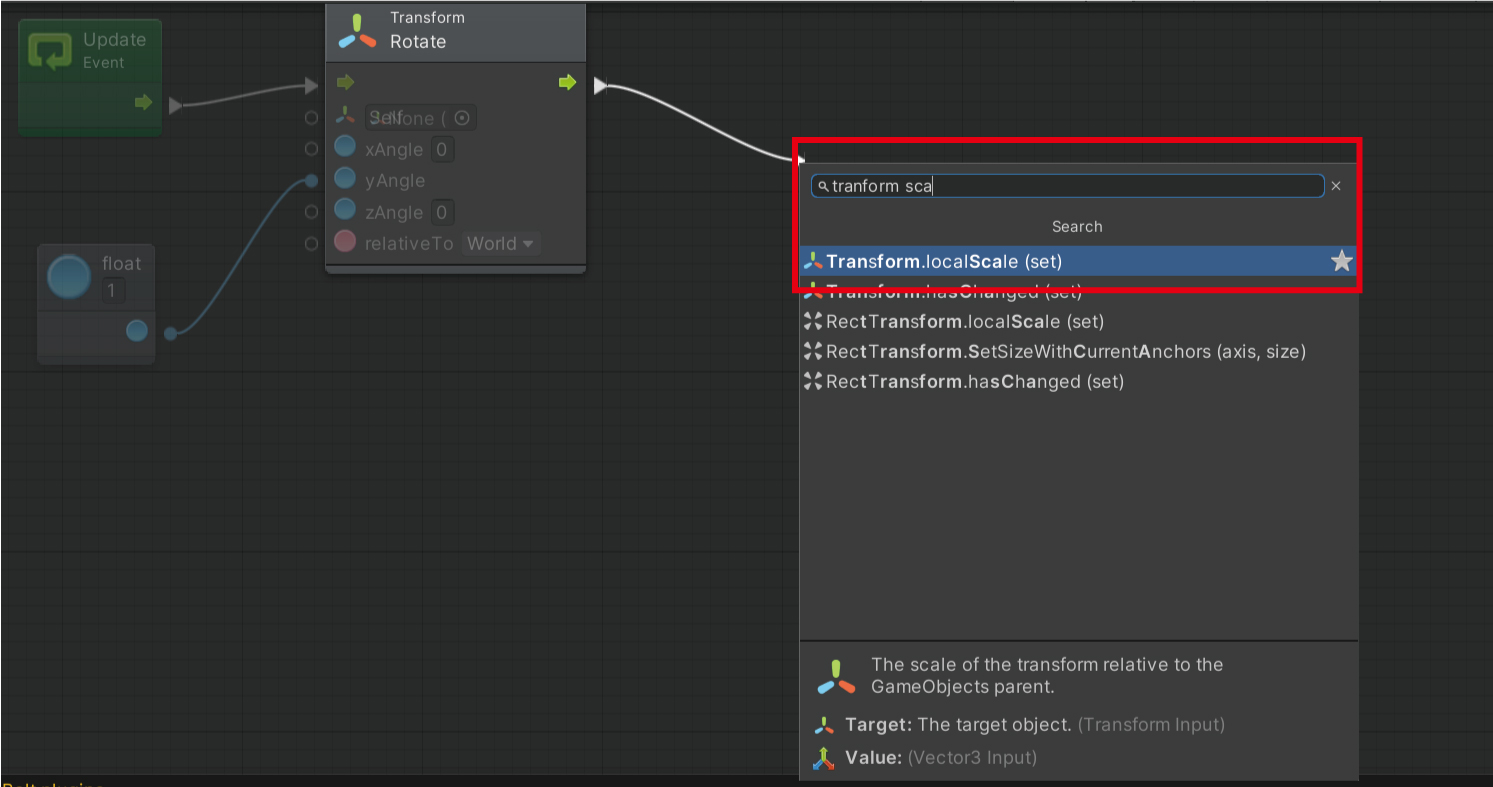This screenshot has width=1493, height=787.
Task: Choose RectTransform.SetSizeWithCurrentAnchors (axis, size)
Action: pos(1065,352)
